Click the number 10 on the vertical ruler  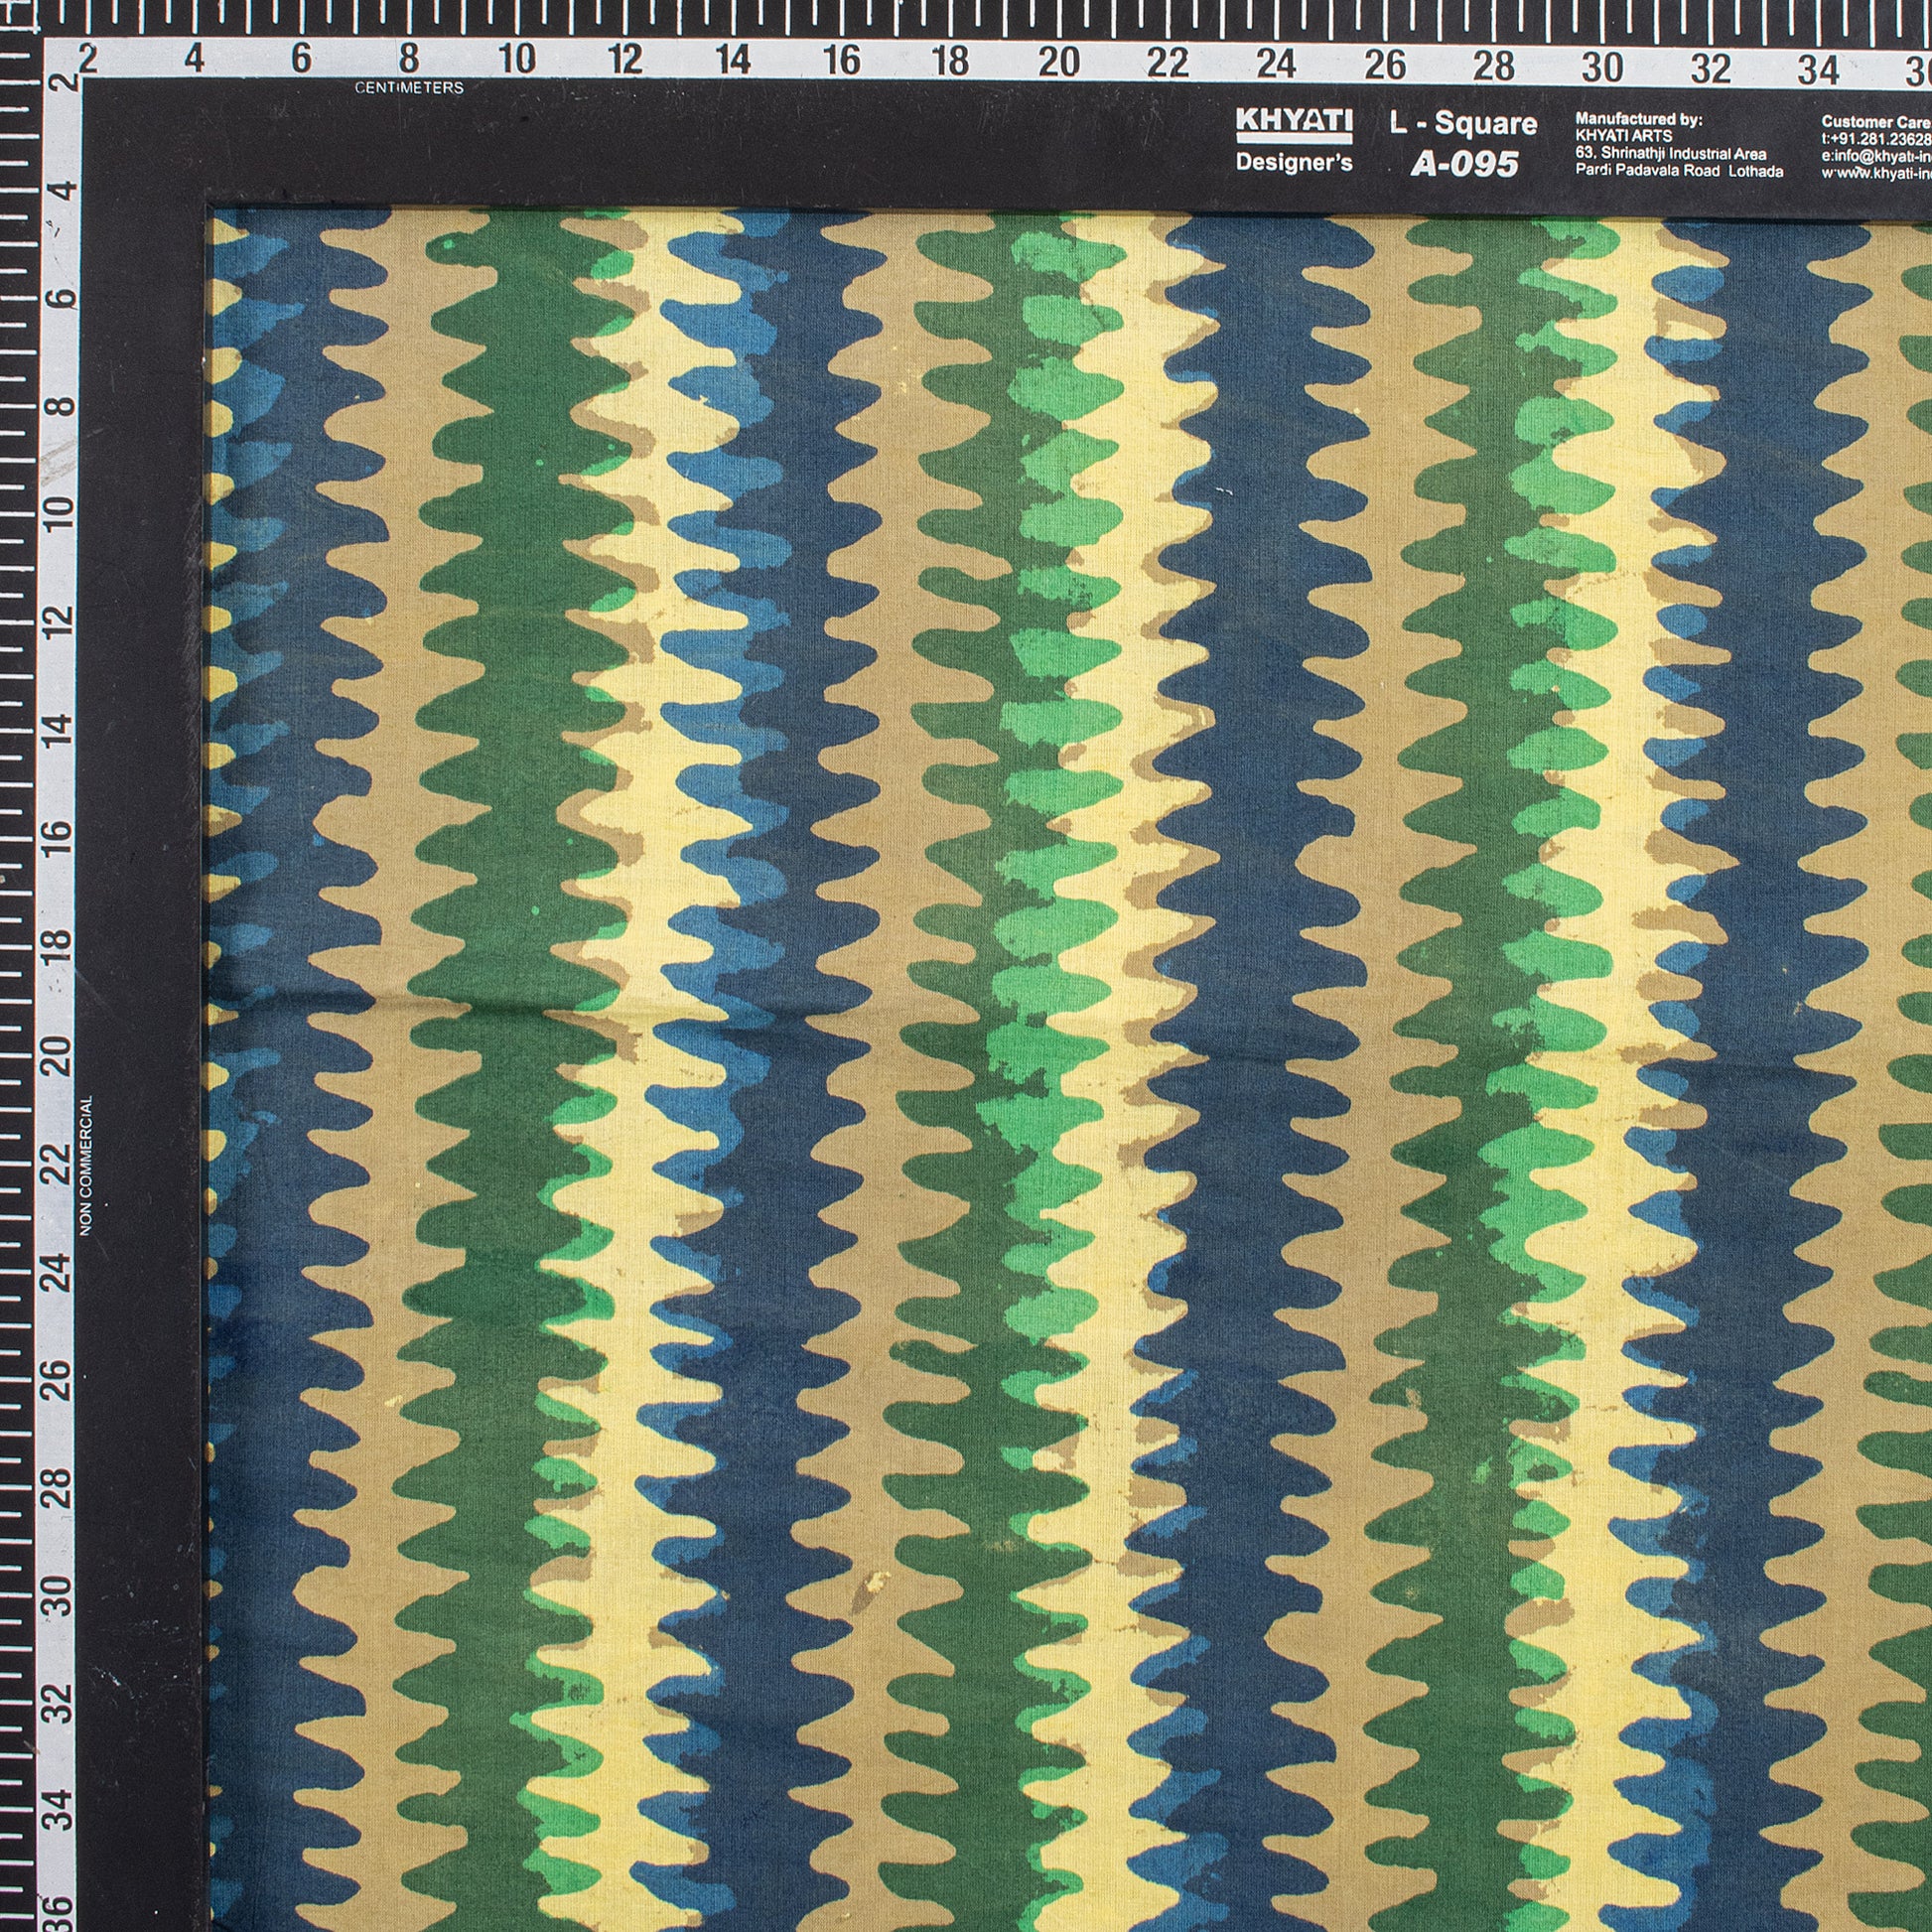[x=61, y=514]
